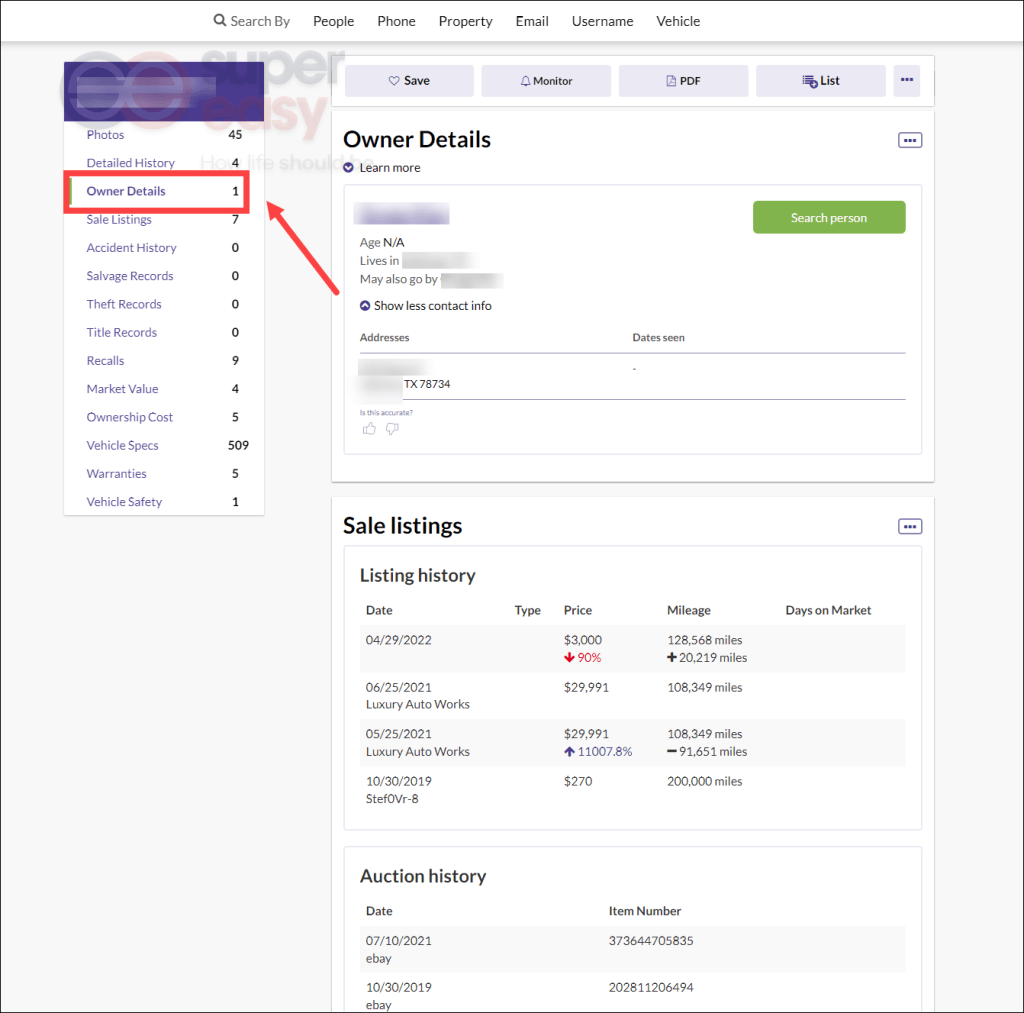Go to Recalls in sidebar
The image size is (1024, 1013).
coord(105,361)
